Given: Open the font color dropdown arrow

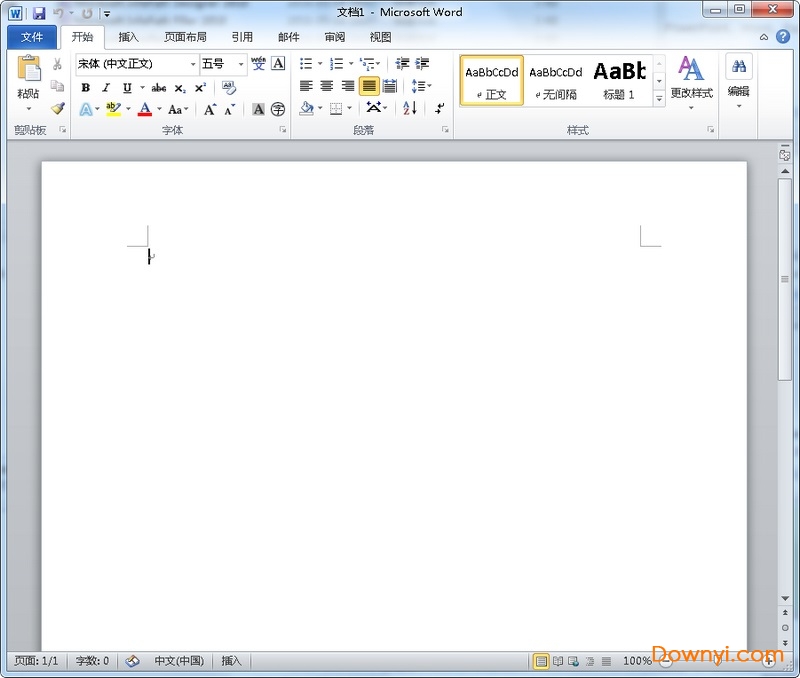Looking at the screenshot, I should click(159, 109).
